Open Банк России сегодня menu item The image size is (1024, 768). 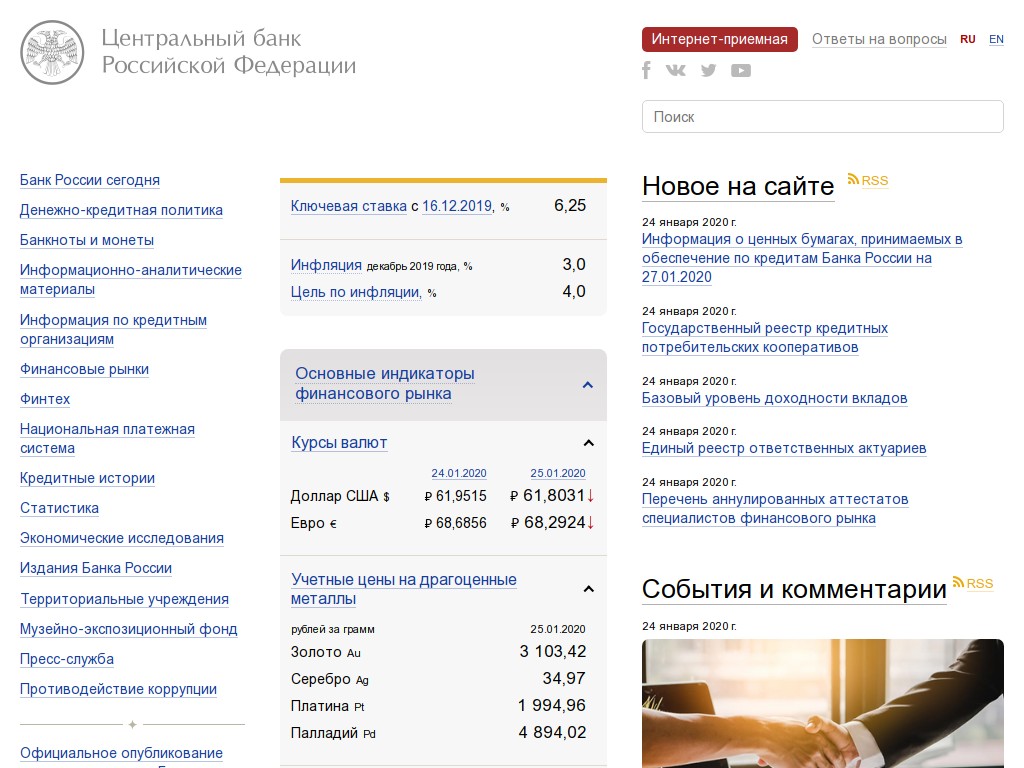coord(89,180)
